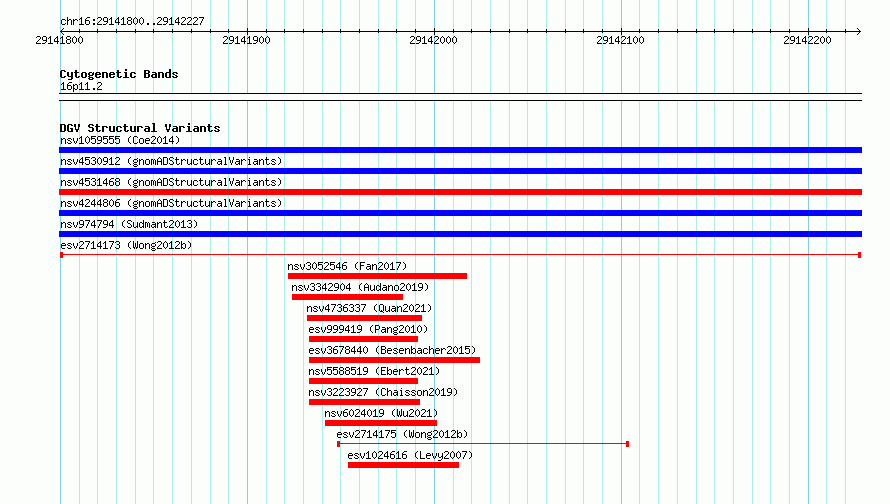Open nsv4244806 (gnomADStructuralVariants) variant label
890x504 pixels.
(171, 203)
